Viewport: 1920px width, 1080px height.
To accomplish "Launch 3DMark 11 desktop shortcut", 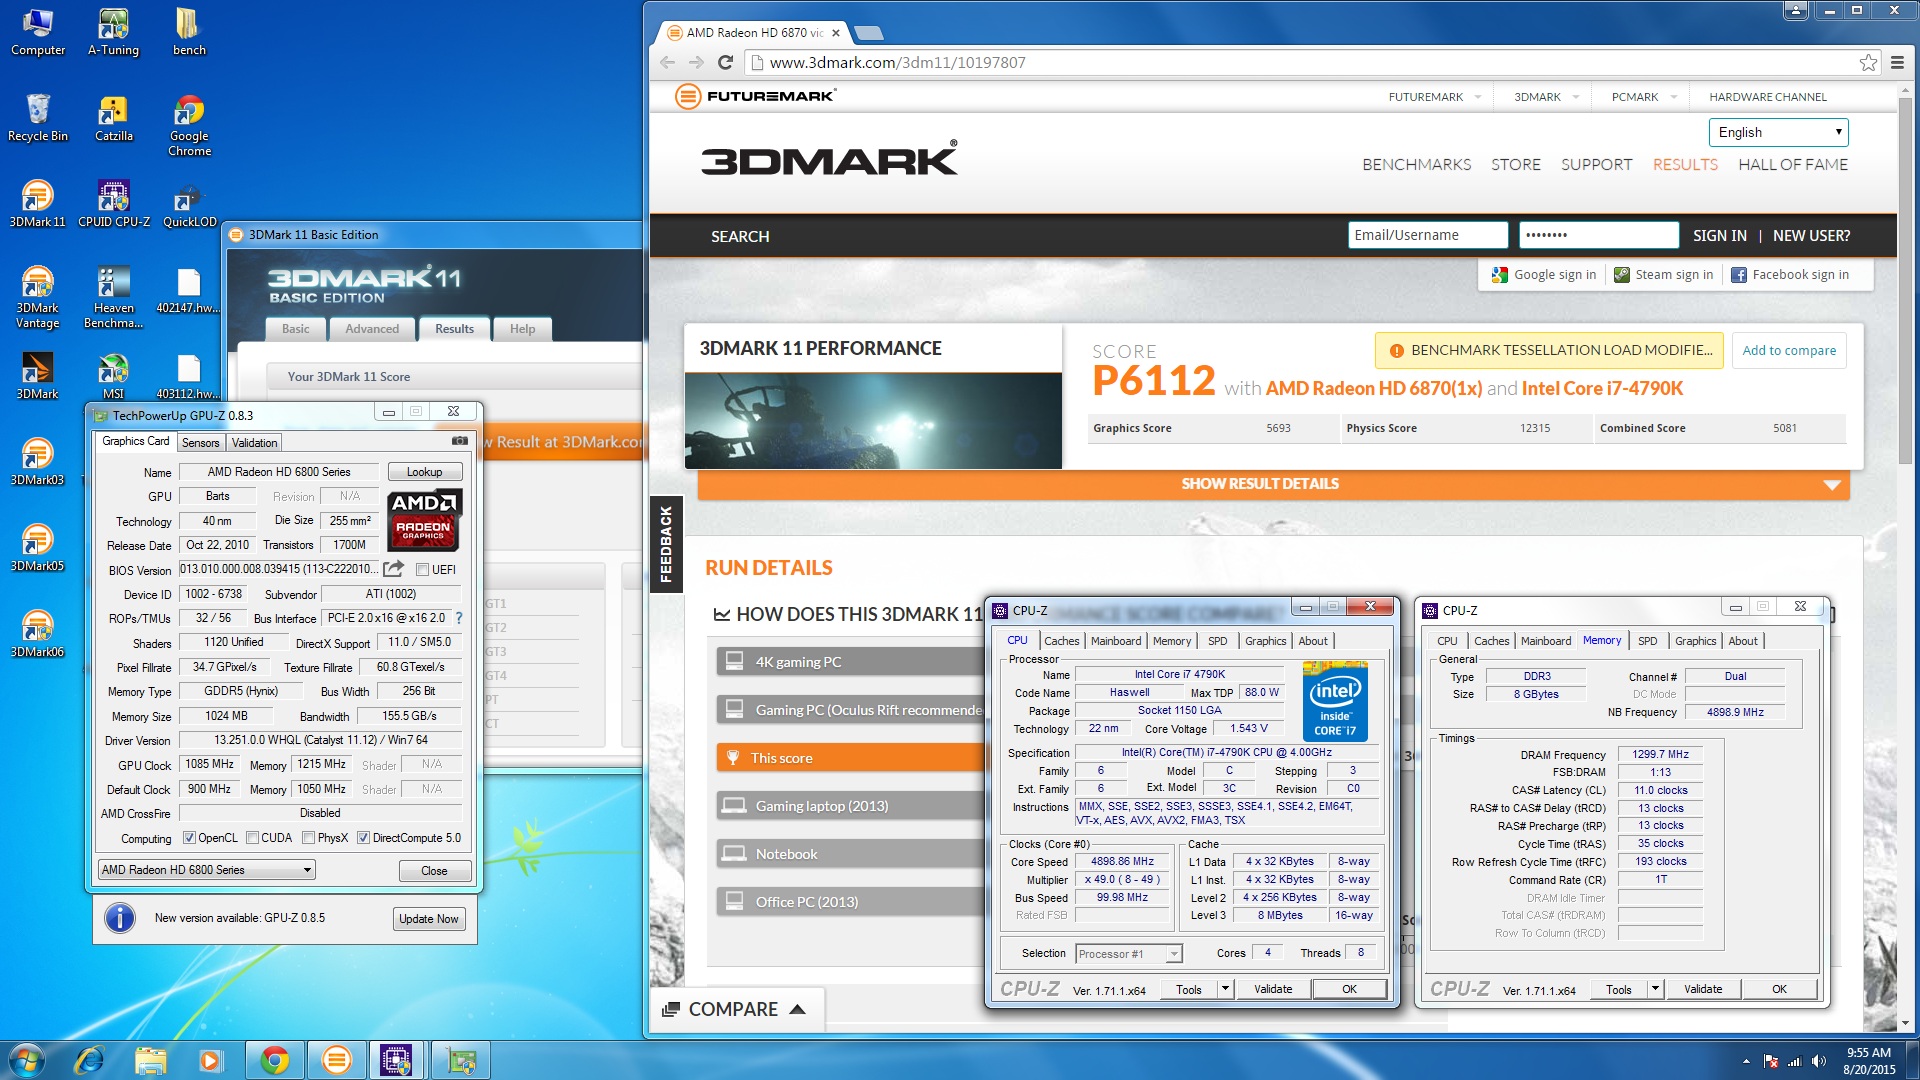I will pos(37,204).
